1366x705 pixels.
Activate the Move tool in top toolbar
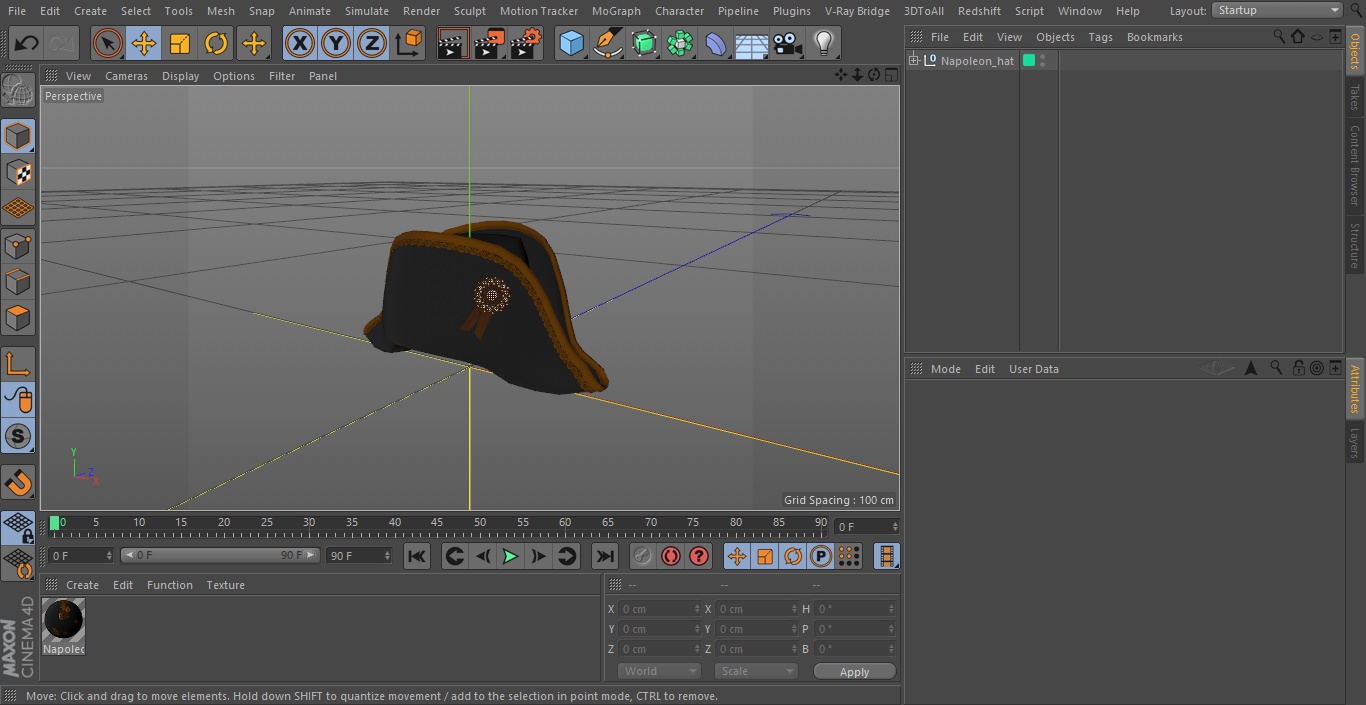144,44
